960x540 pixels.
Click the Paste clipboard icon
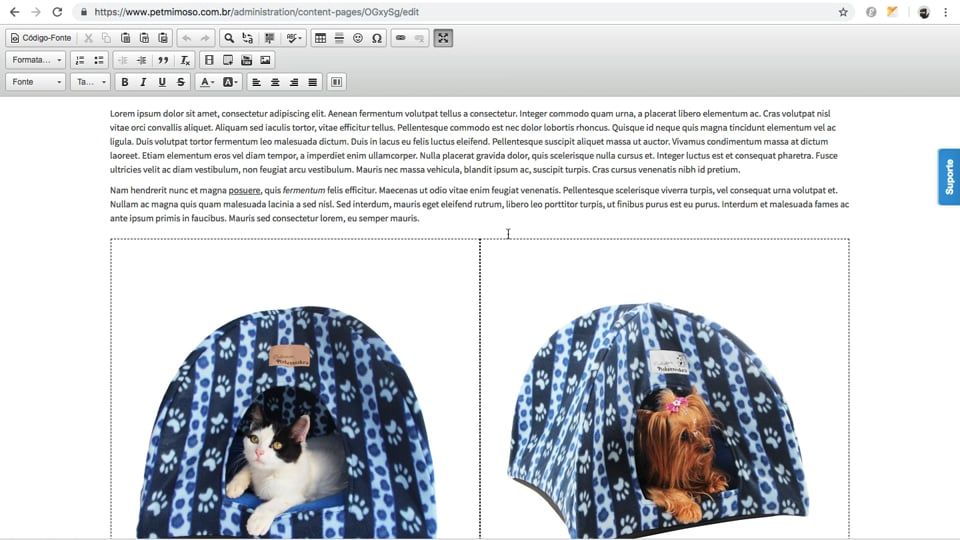(126, 38)
